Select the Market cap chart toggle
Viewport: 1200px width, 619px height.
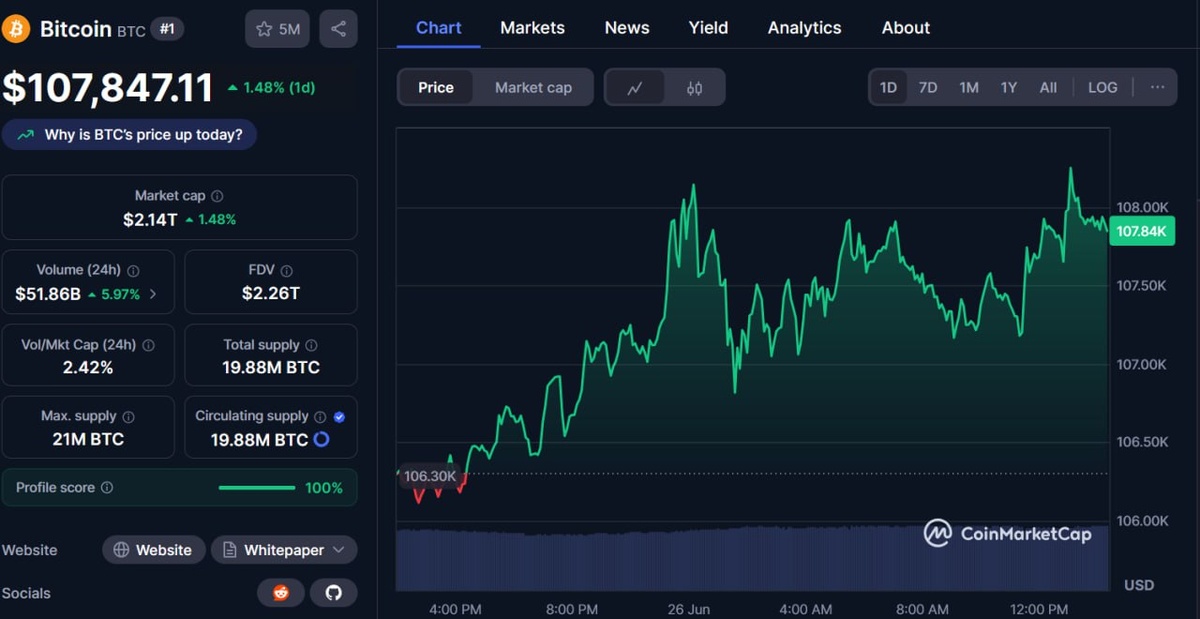point(533,88)
